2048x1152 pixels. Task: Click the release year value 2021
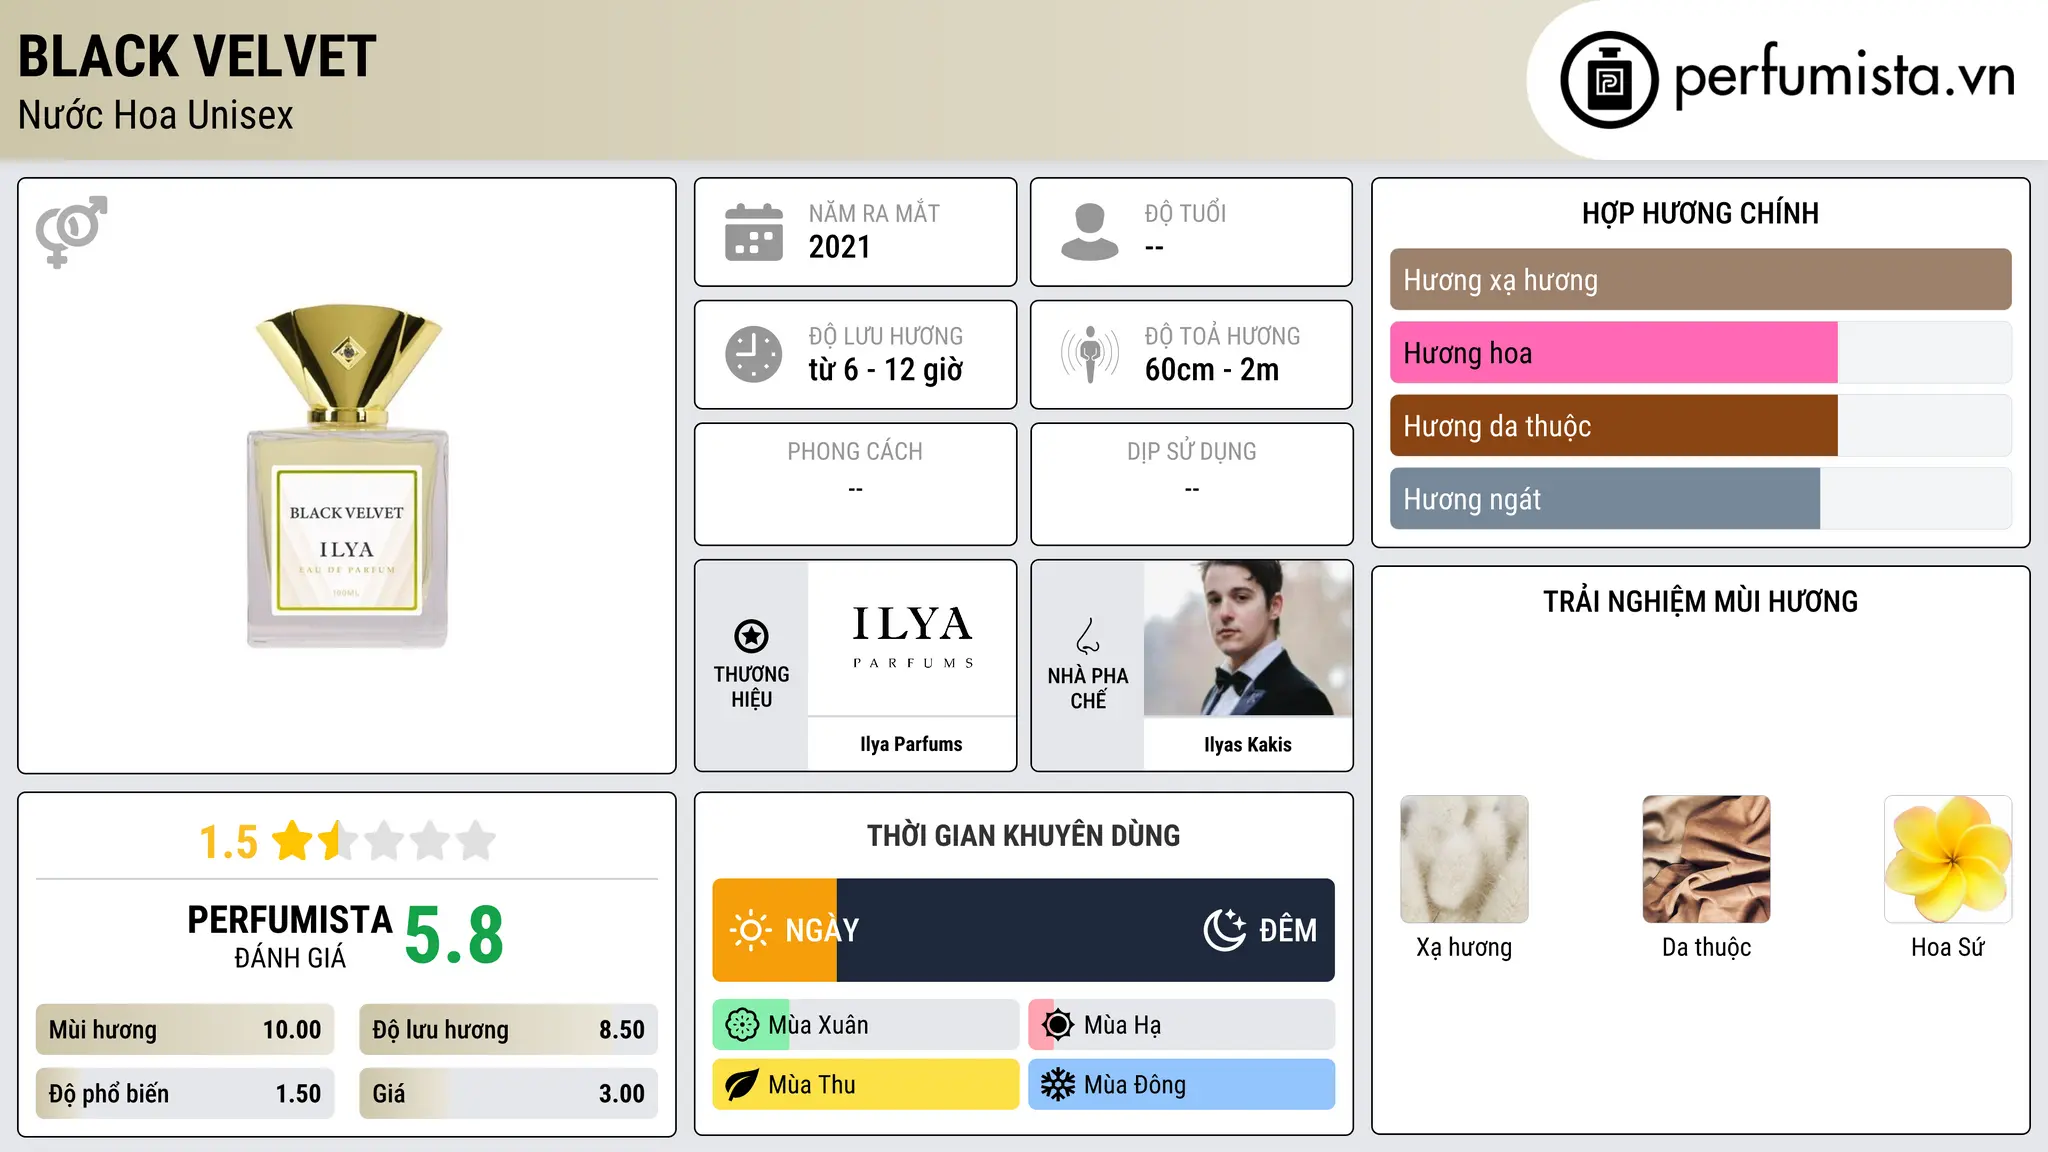(x=840, y=247)
